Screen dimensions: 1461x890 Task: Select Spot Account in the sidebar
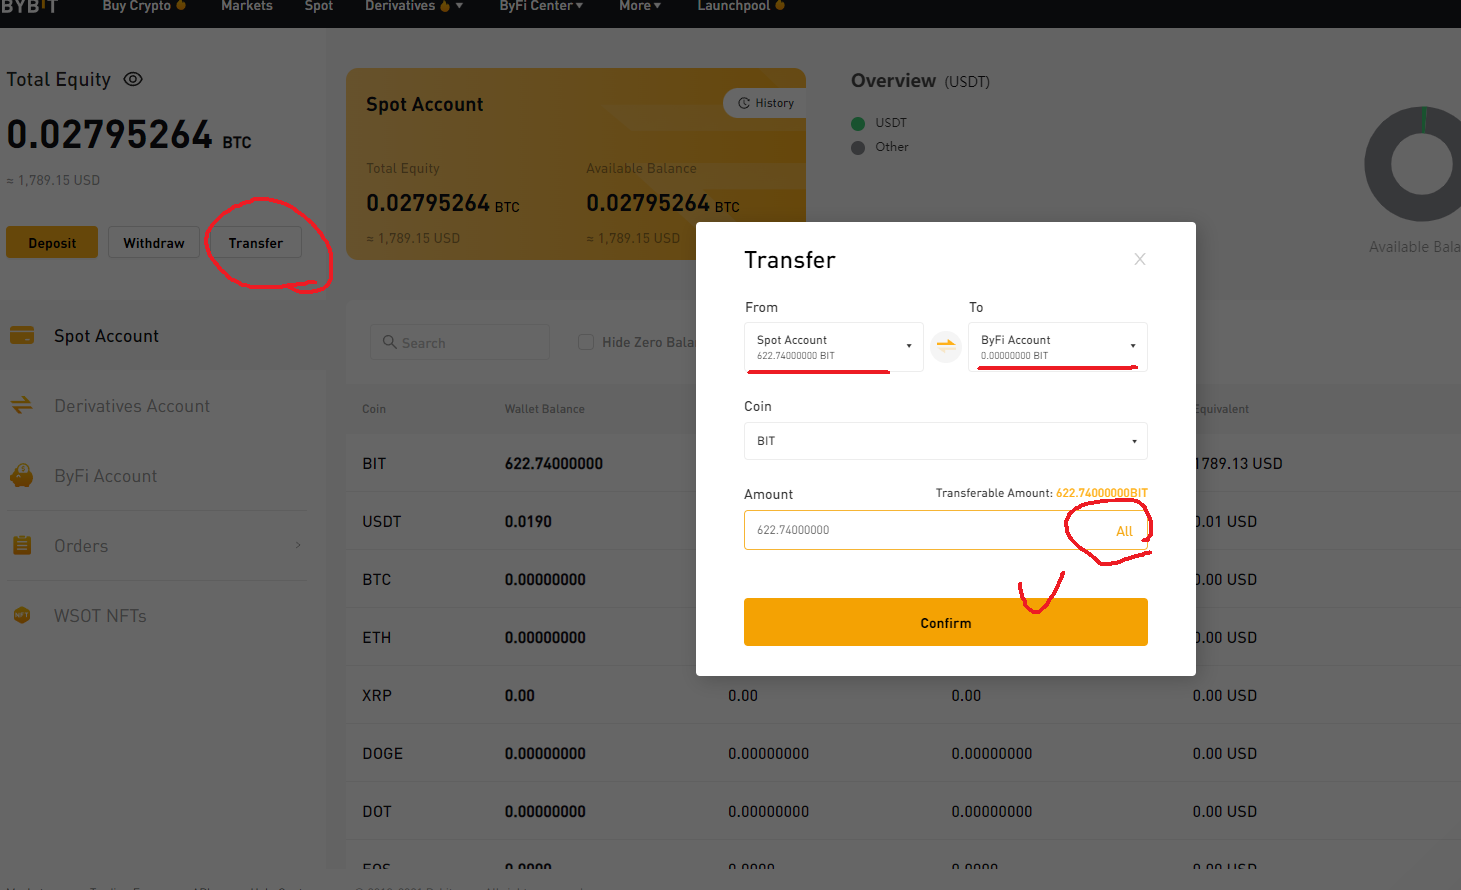point(106,336)
